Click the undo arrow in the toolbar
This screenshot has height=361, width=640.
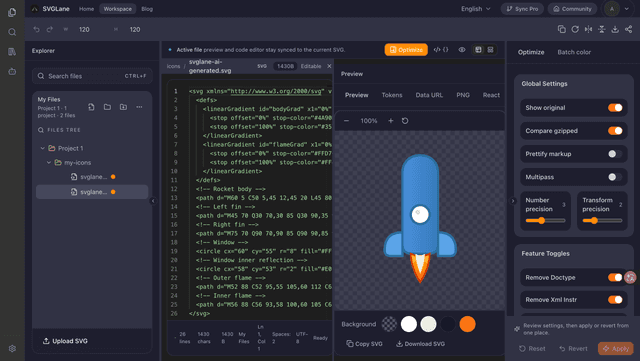tap(36, 29)
